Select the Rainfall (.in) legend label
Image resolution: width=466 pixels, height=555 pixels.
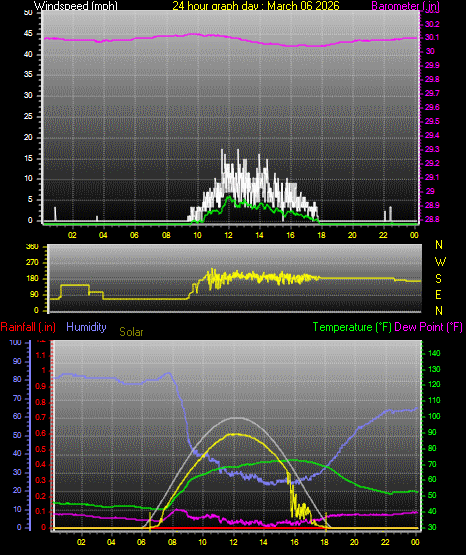click(28, 327)
